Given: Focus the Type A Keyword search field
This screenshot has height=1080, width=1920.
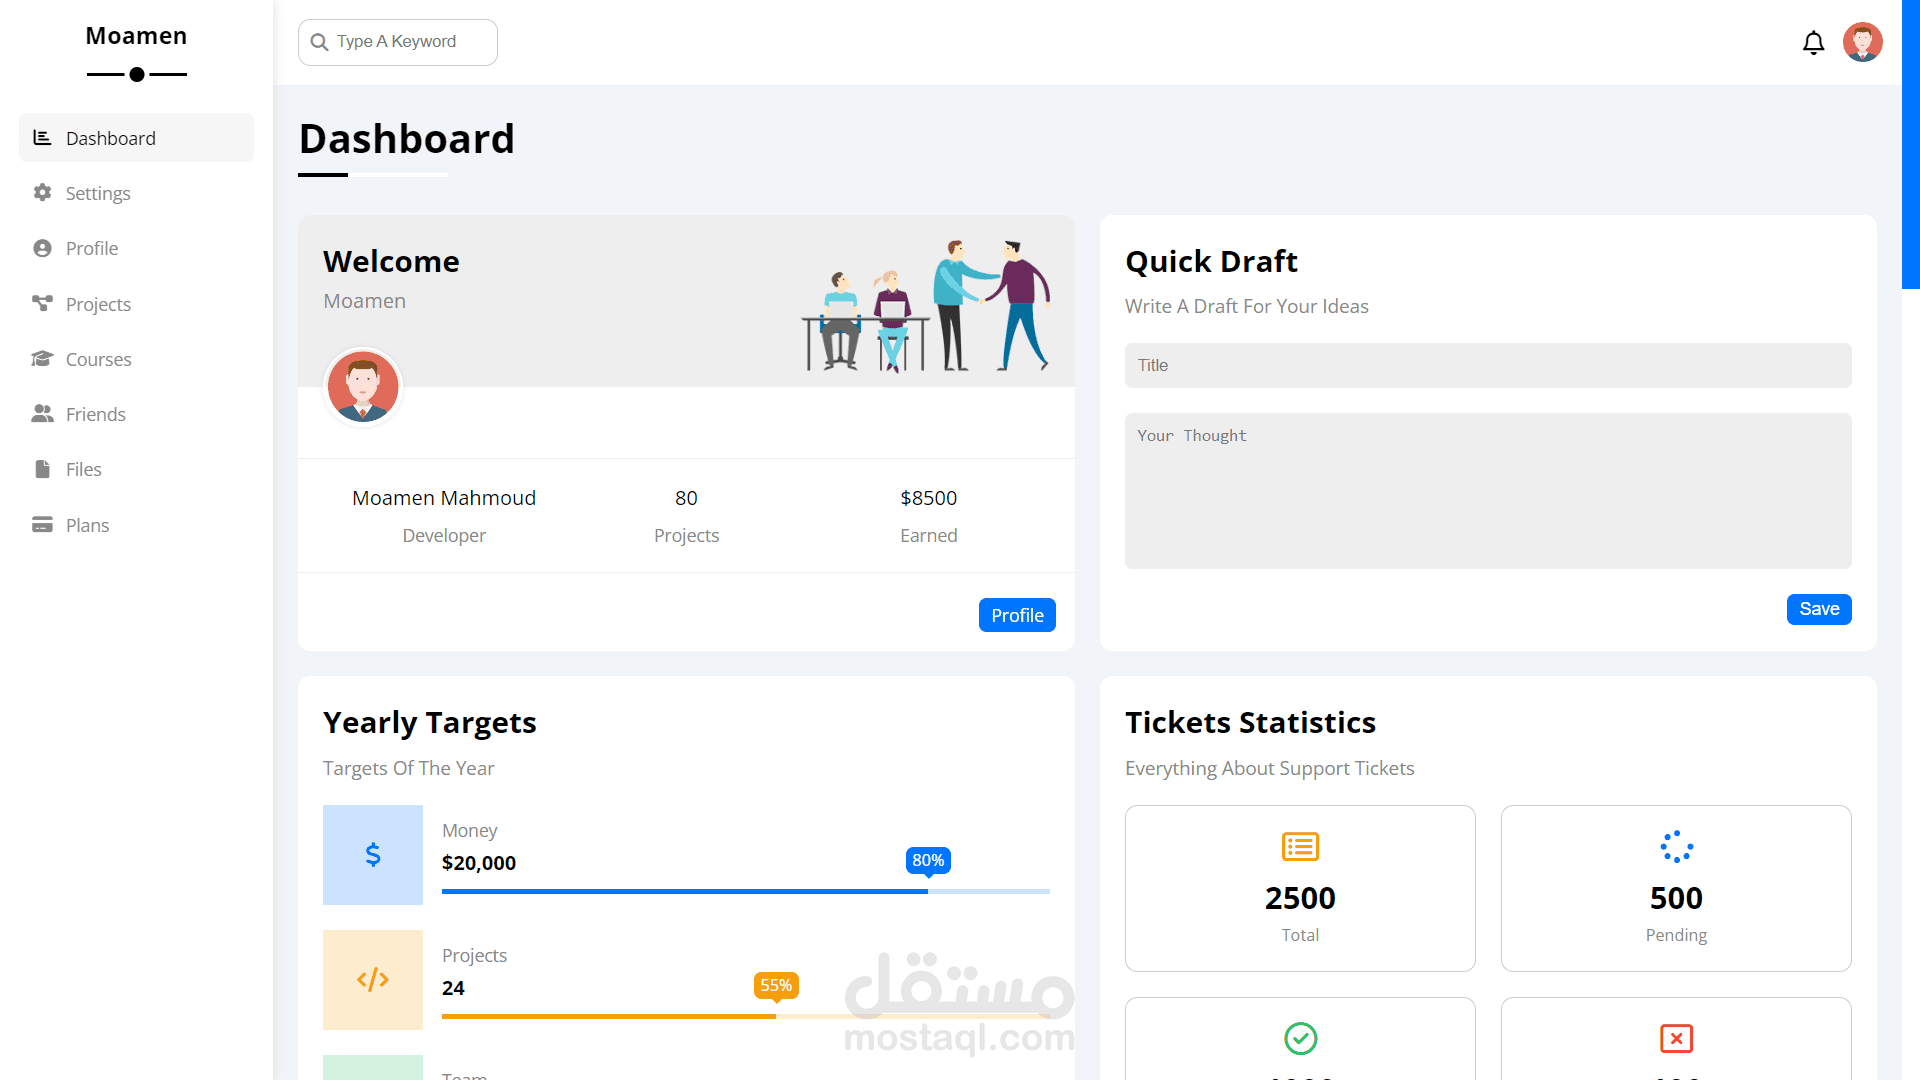Looking at the screenshot, I should click(x=398, y=42).
